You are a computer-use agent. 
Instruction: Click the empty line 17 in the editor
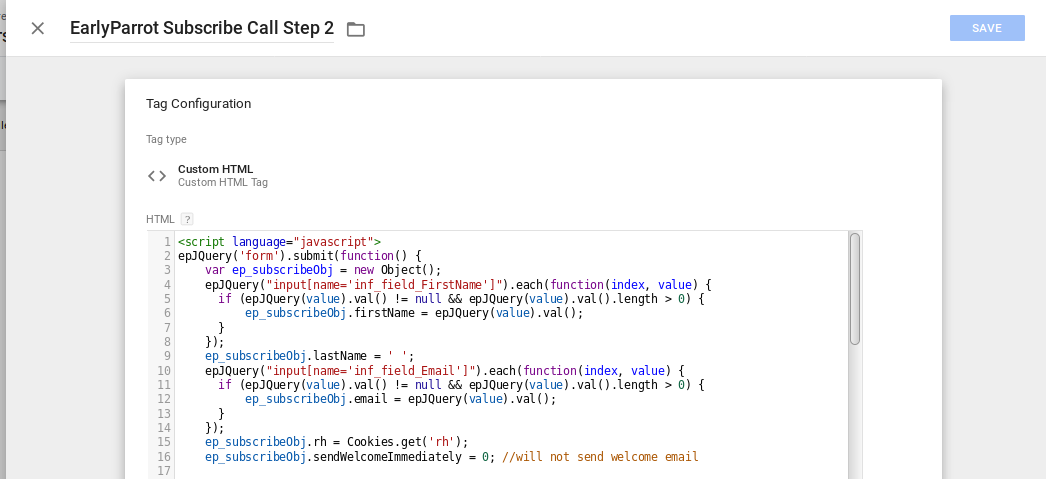pyautogui.click(x=512, y=471)
